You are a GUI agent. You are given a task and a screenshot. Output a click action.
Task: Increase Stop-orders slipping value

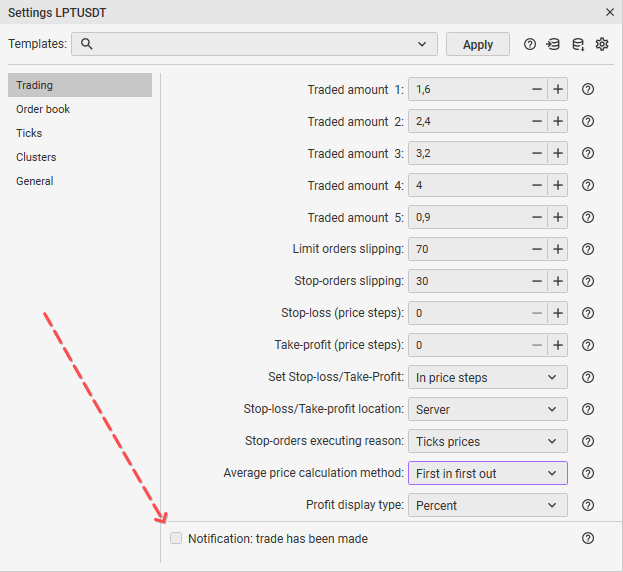pos(557,281)
